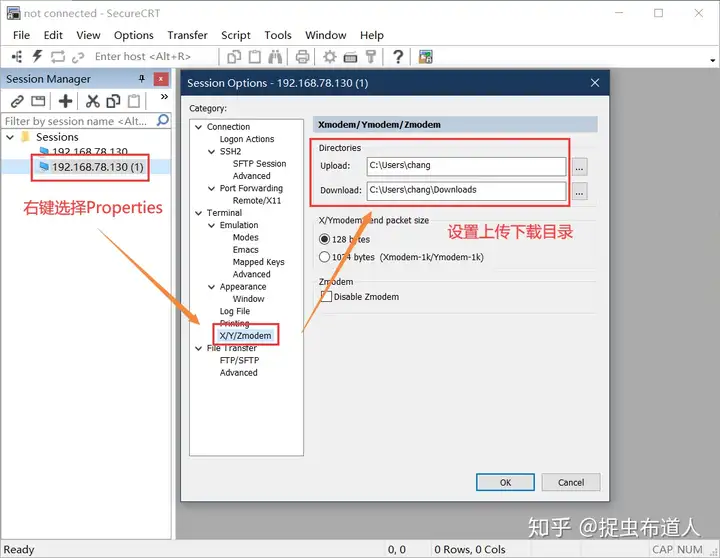Click OK in Session Options
Screen dimensions: 720x558
coord(505,482)
